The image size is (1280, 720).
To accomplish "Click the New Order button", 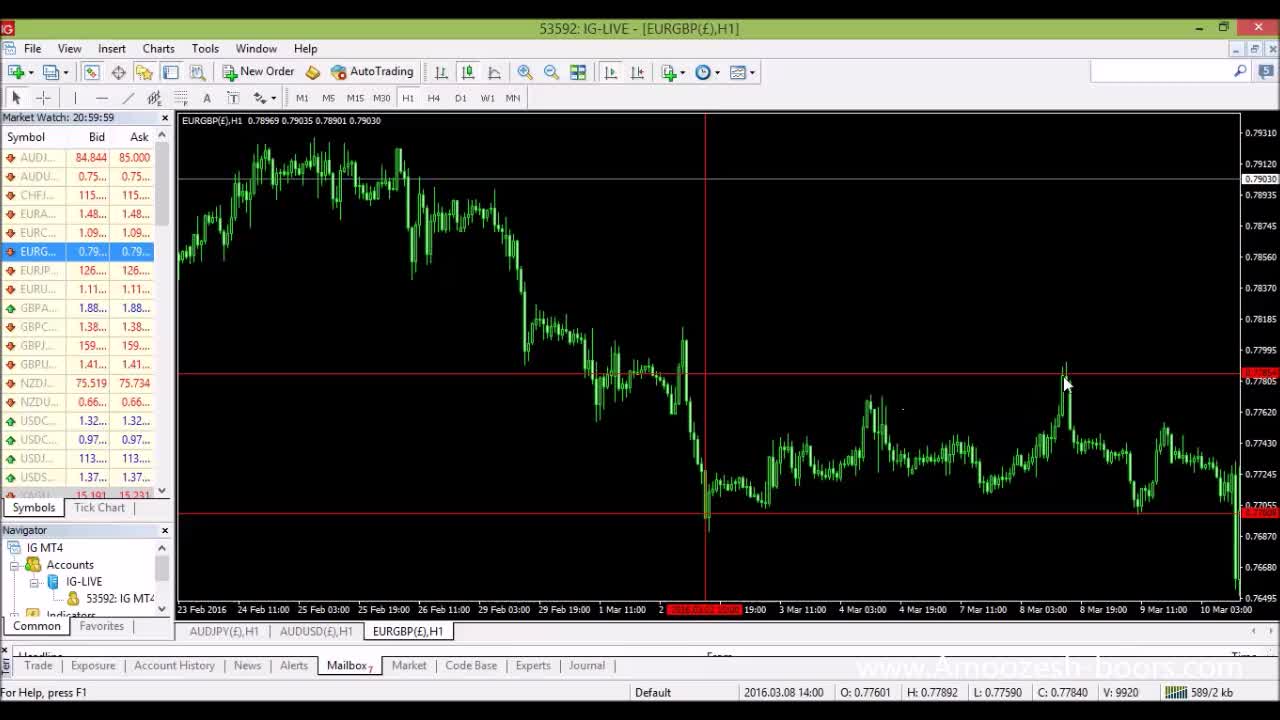I will [258, 72].
